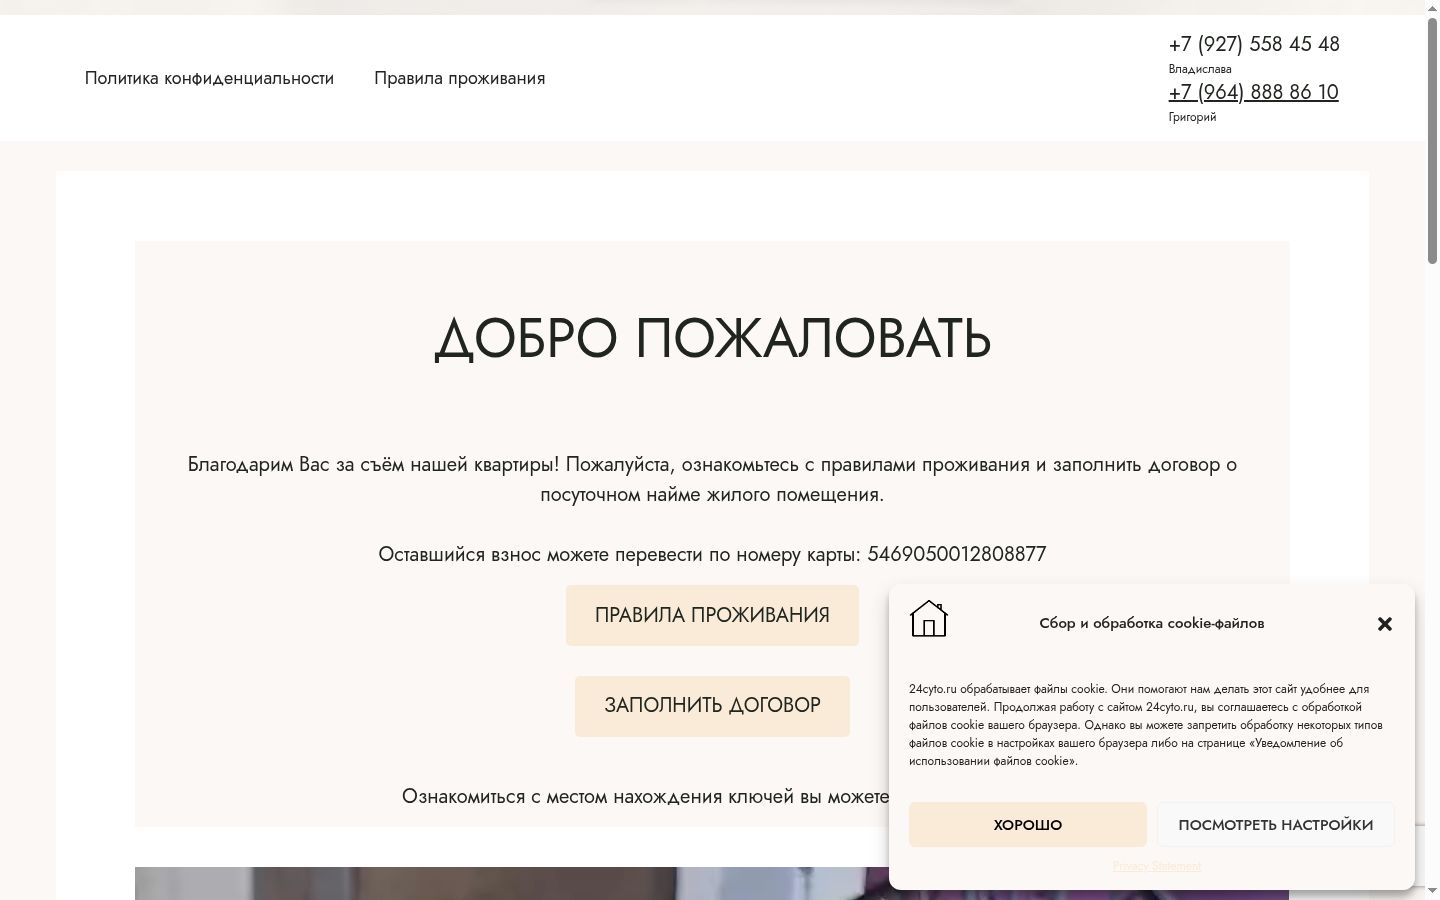
Task: Click the photo below the welcome block
Action: click(x=511, y=883)
